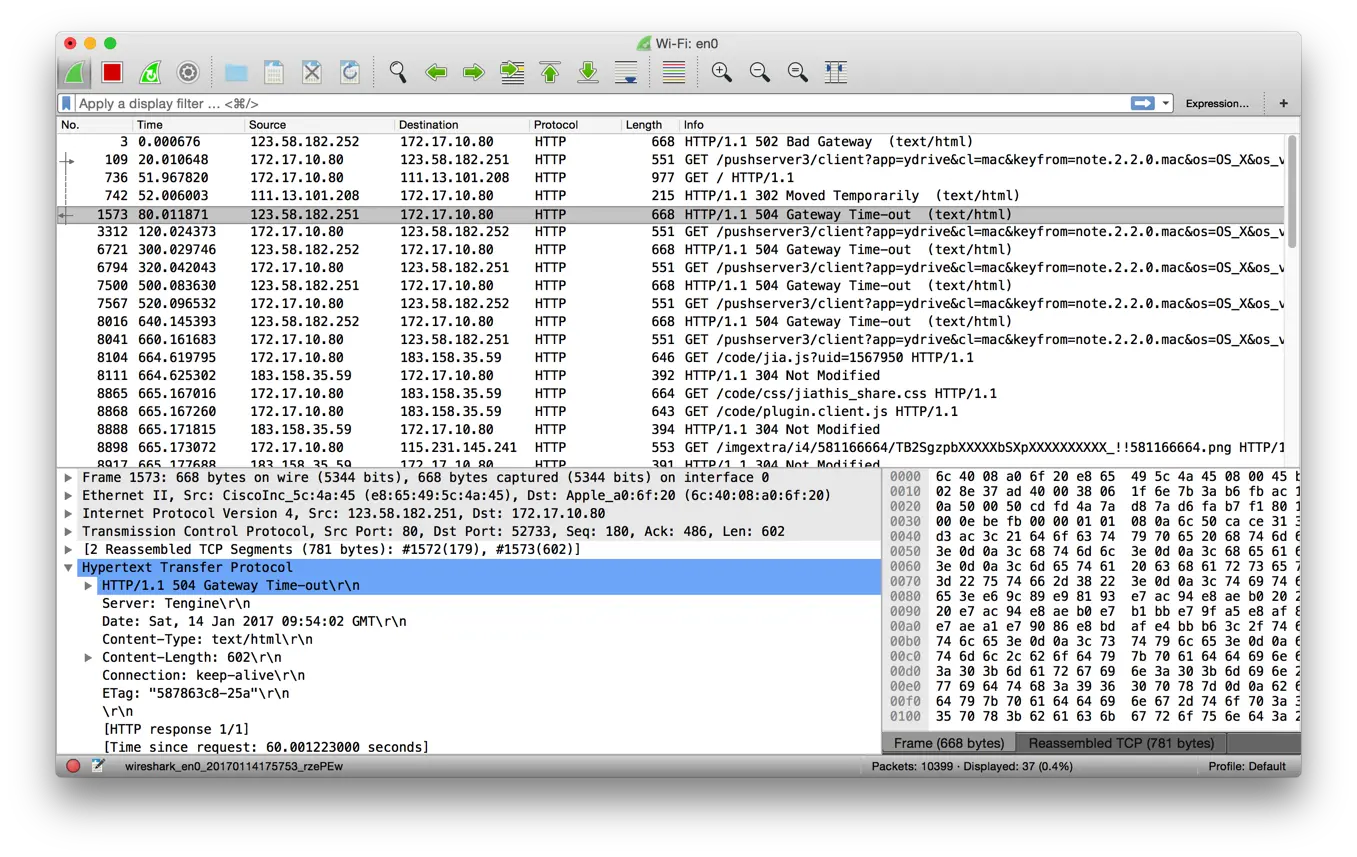Viewport: 1357px width, 857px height.
Task: Toggle auto-scroll during live capture
Action: click(x=626, y=72)
